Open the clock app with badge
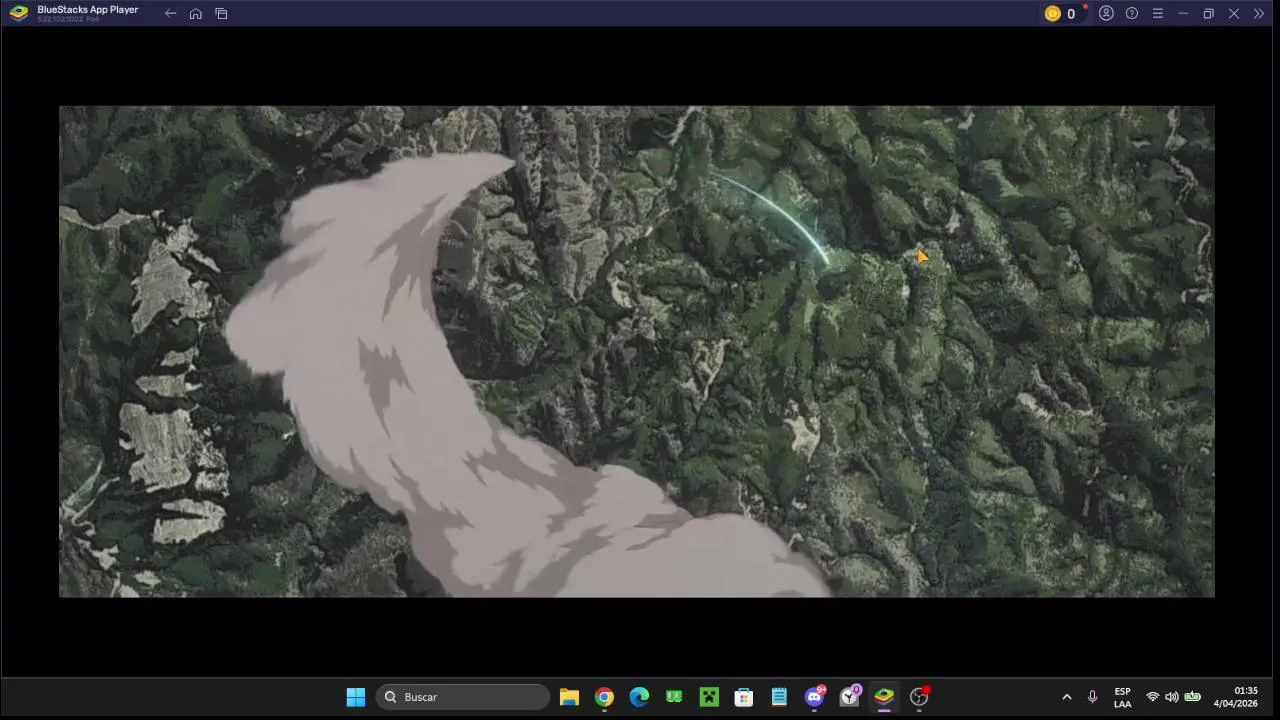The image size is (1280, 720). pyautogui.click(x=849, y=697)
